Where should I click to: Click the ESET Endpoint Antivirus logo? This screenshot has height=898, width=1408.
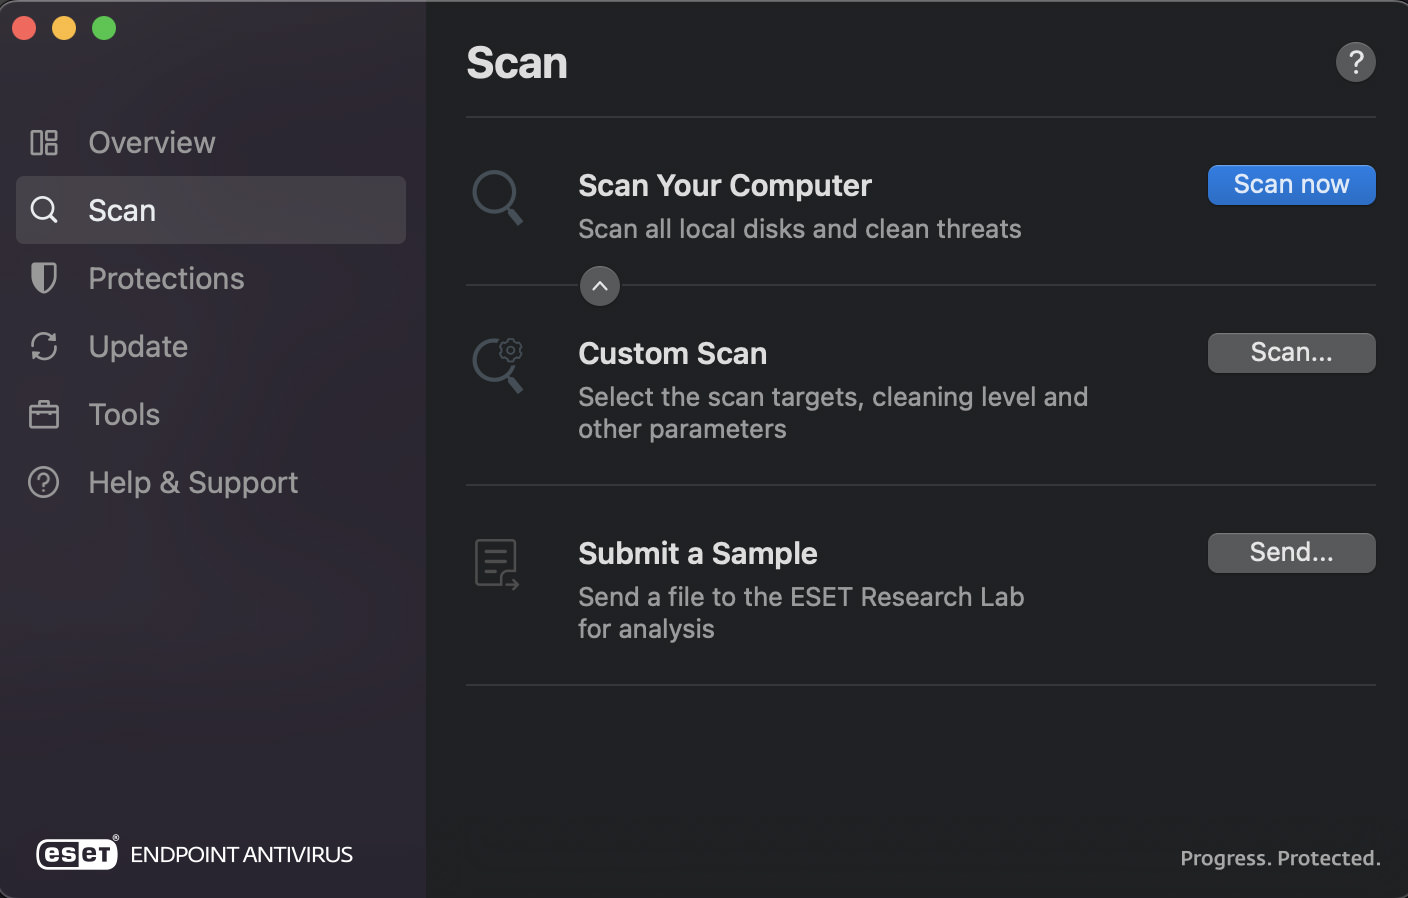tap(194, 853)
